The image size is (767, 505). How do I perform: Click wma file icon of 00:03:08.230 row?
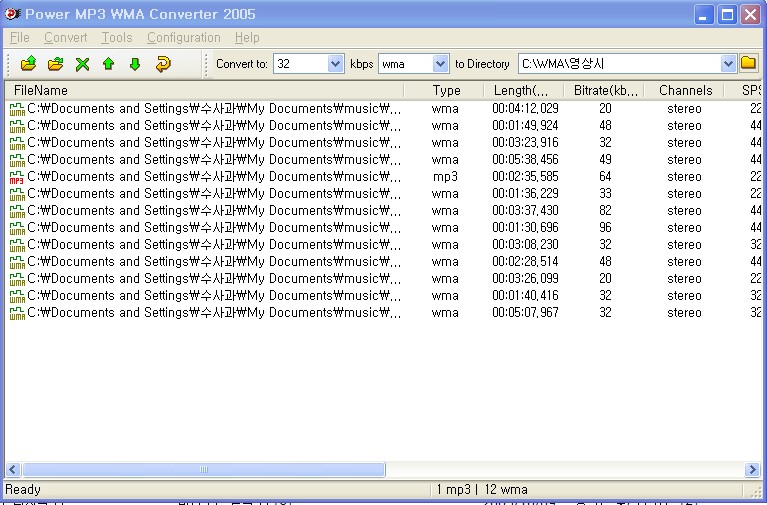tap(17, 245)
